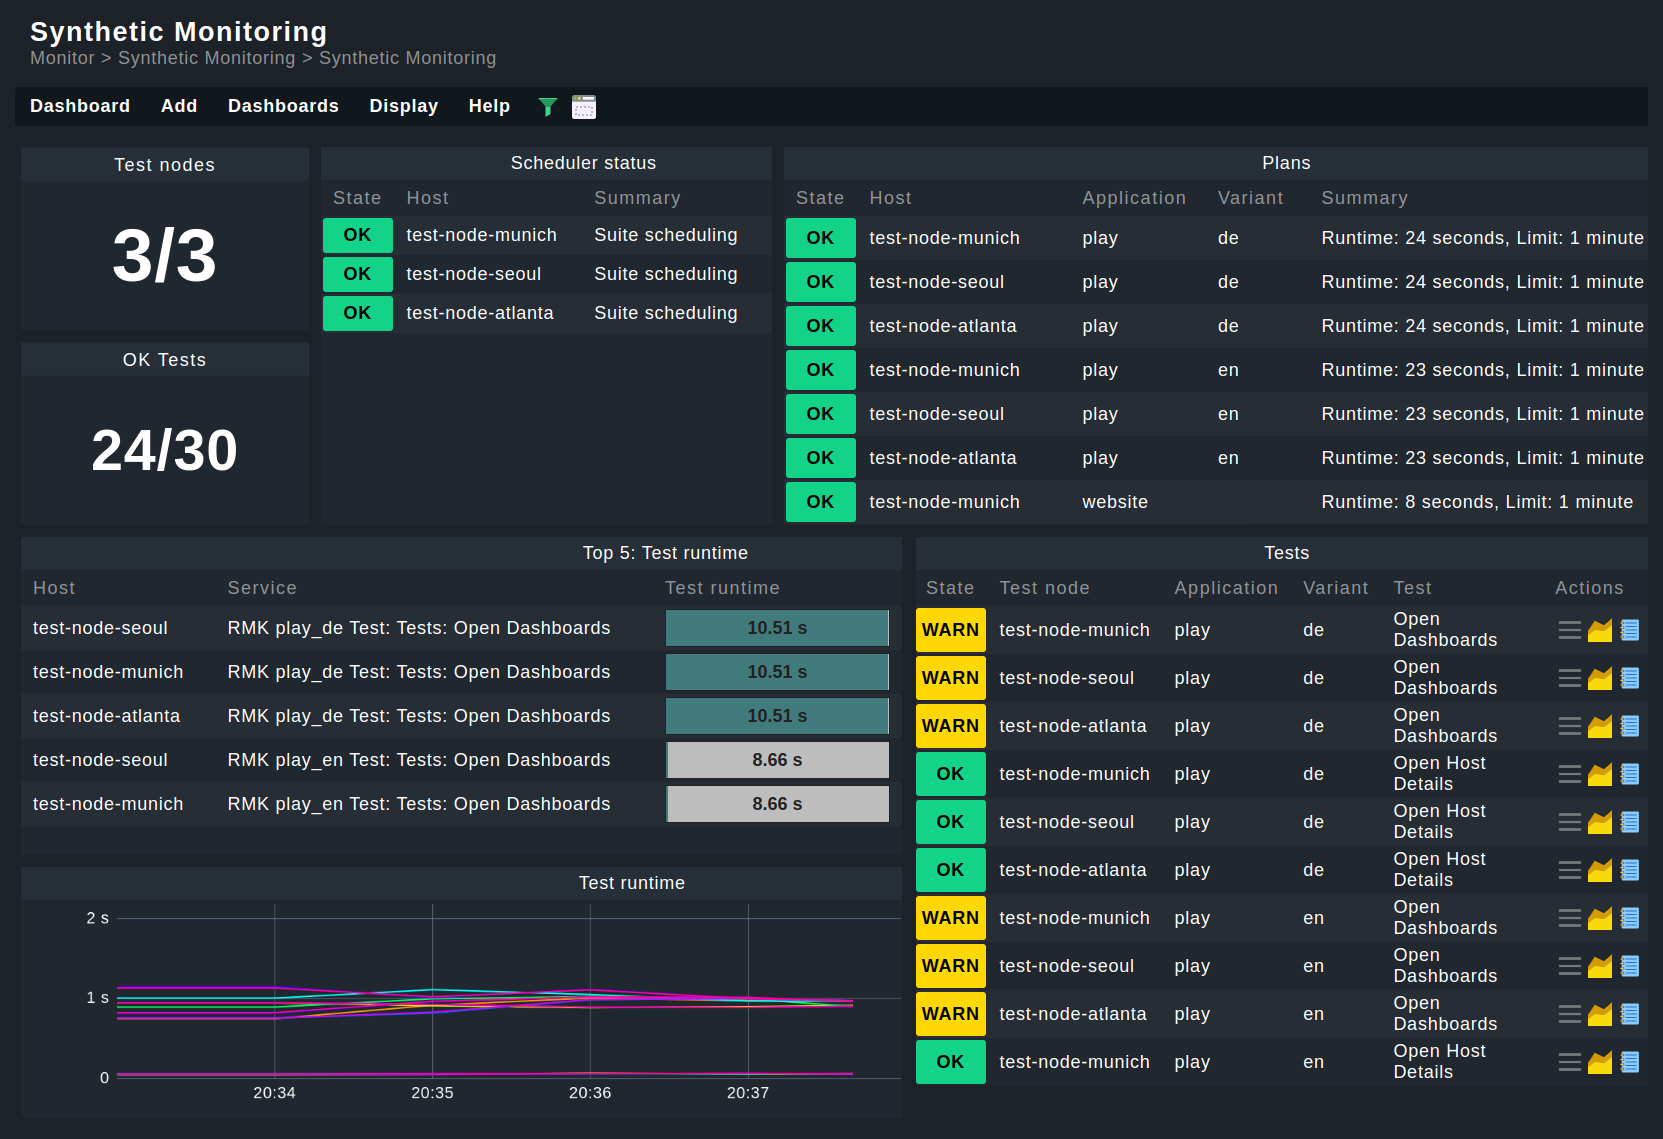The height and width of the screenshot is (1139, 1663).
Task: Open the hamburger actions icon for test-node-atlanta WARN row
Action: [1568, 725]
